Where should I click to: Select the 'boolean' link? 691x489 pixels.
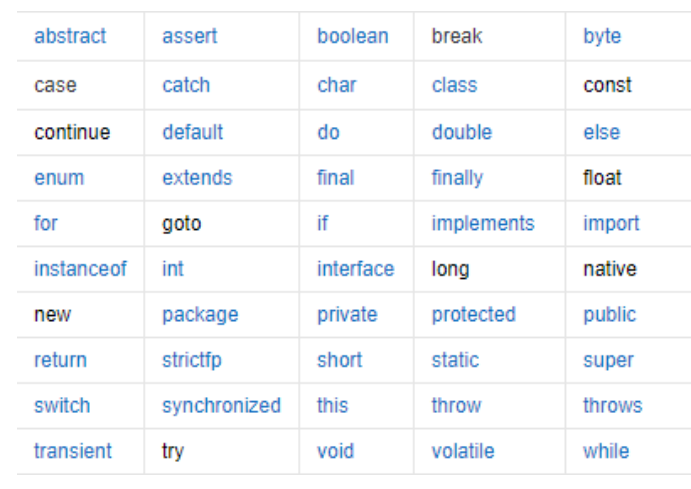click(353, 36)
